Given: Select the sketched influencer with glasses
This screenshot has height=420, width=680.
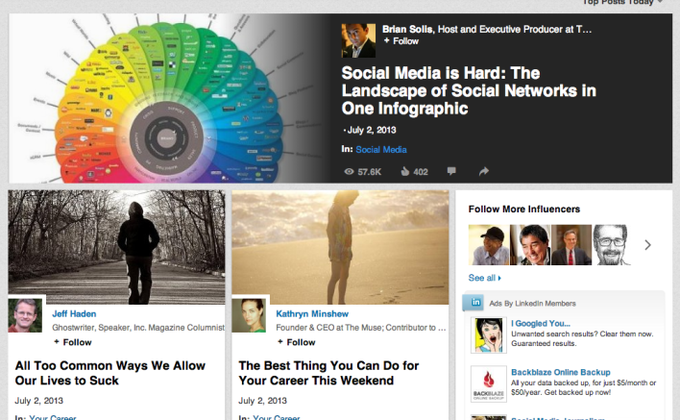Looking at the screenshot, I should (x=611, y=245).
